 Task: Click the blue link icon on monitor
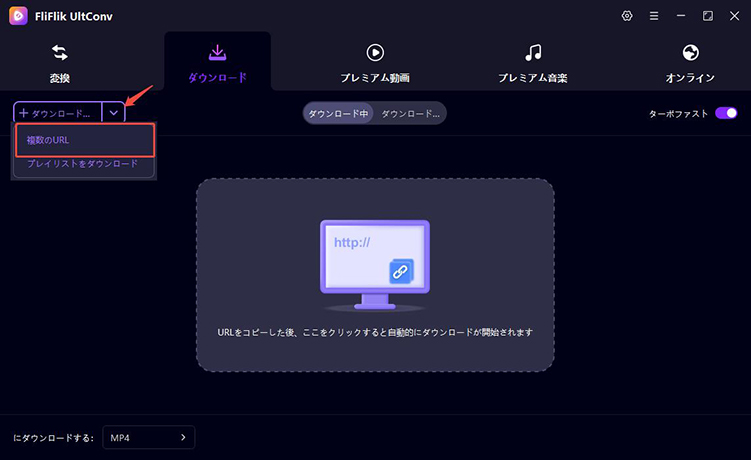[401, 272]
